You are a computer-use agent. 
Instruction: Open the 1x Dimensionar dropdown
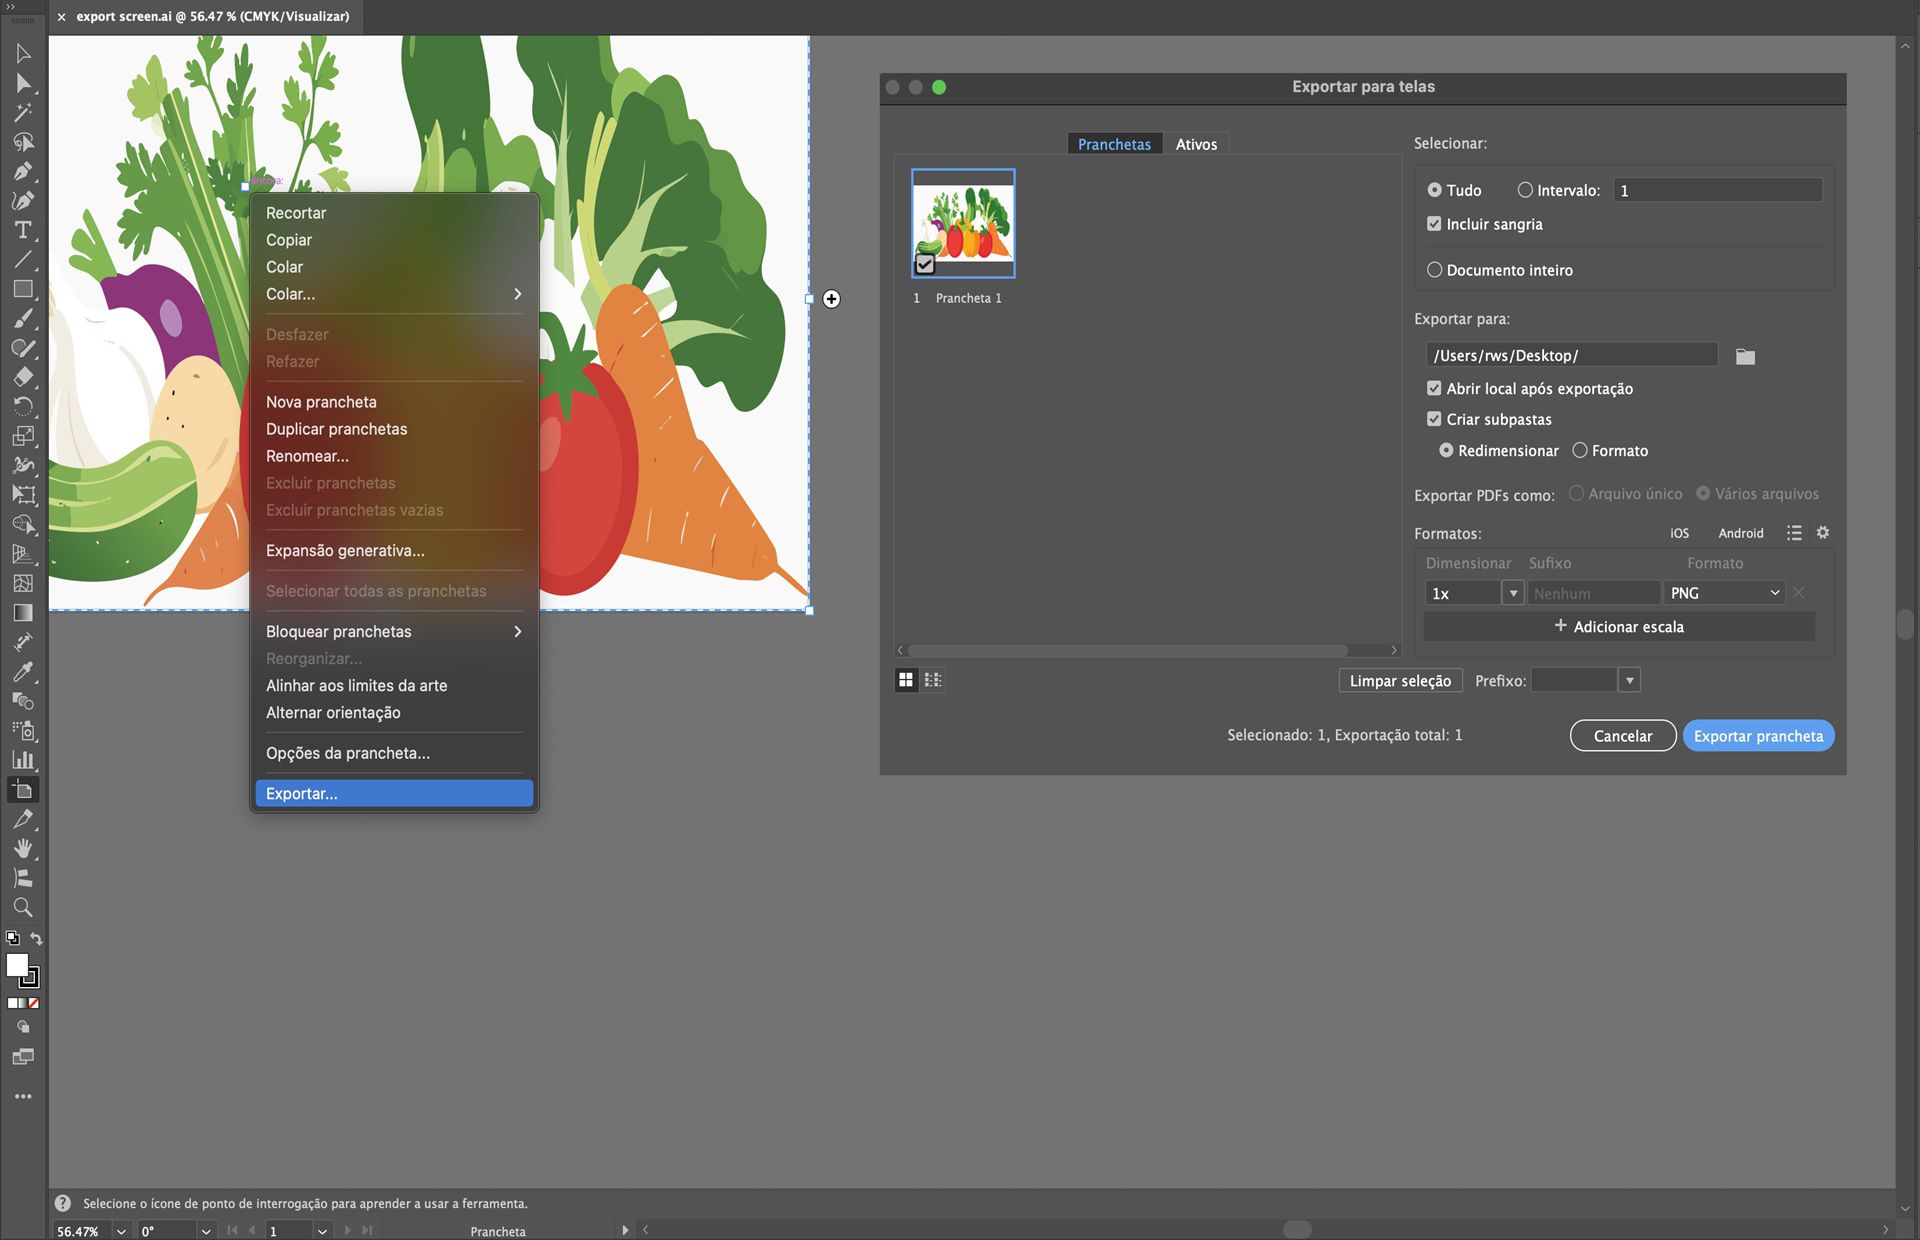(x=1513, y=592)
